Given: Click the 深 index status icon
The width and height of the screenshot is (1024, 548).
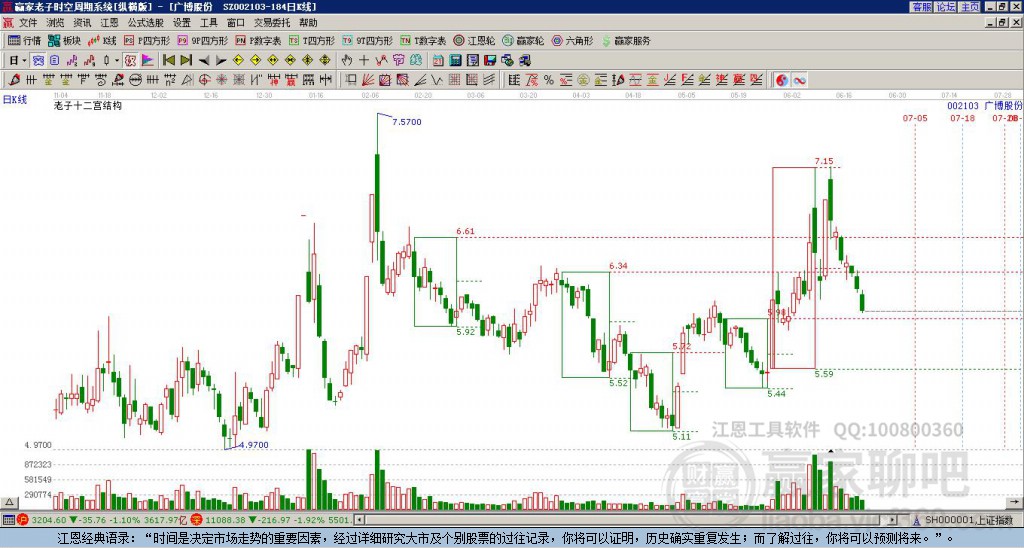Looking at the screenshot, I should [x=196, y=520].
